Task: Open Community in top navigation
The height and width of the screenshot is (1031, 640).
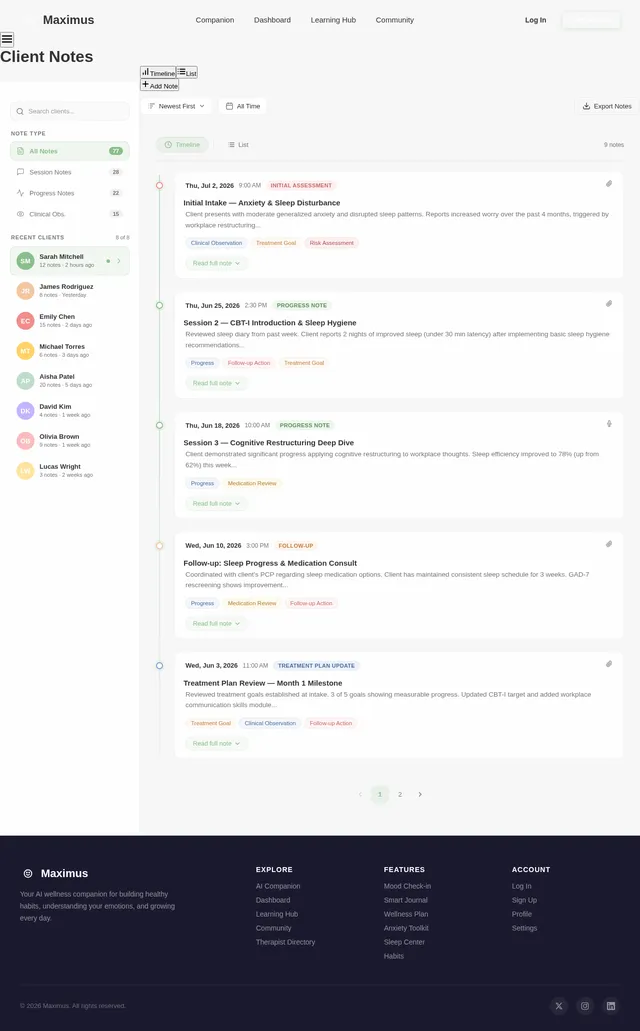Action: [395, 20]
